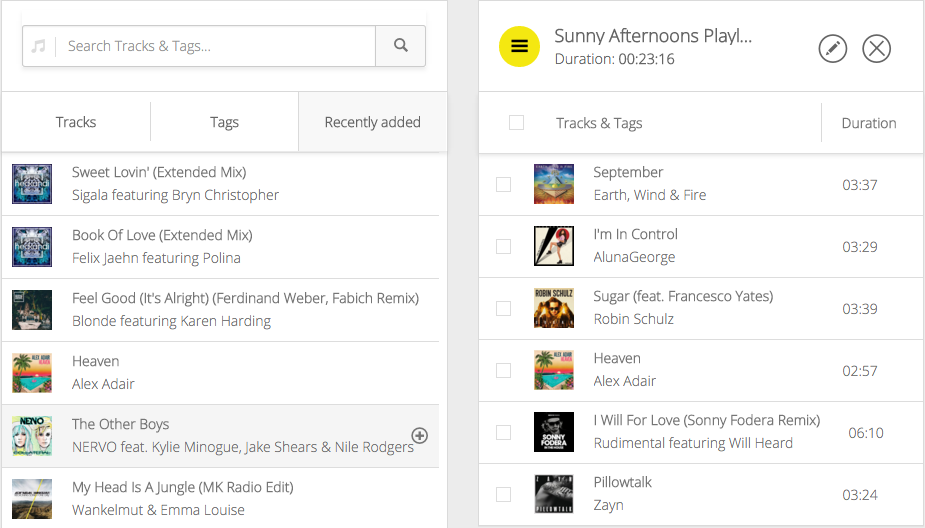The height and width of the screenshot is (528, 925).
Task: Click the Search Tracks & Tags field
Action: (216, 46)
